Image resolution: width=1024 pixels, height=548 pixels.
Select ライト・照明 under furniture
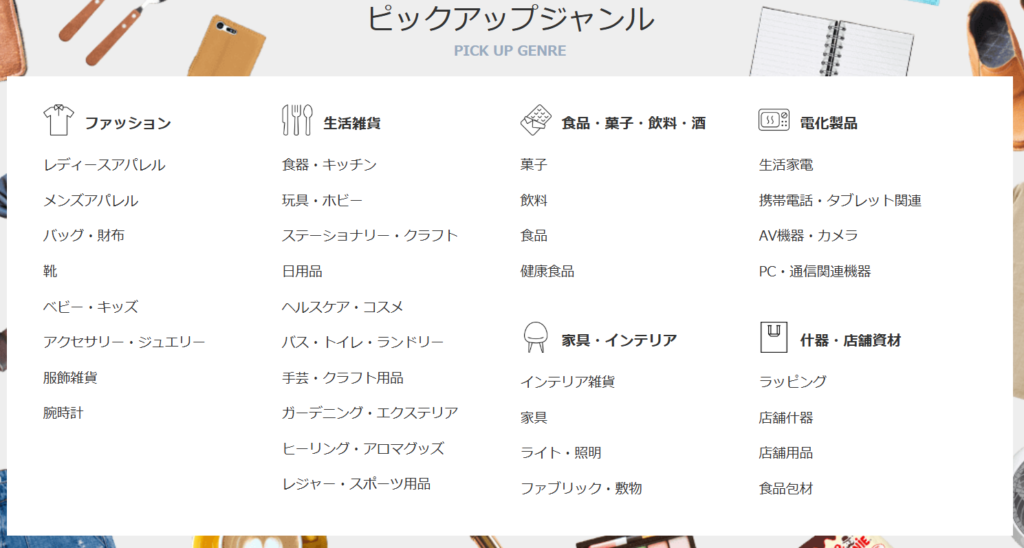coord(561,453)
